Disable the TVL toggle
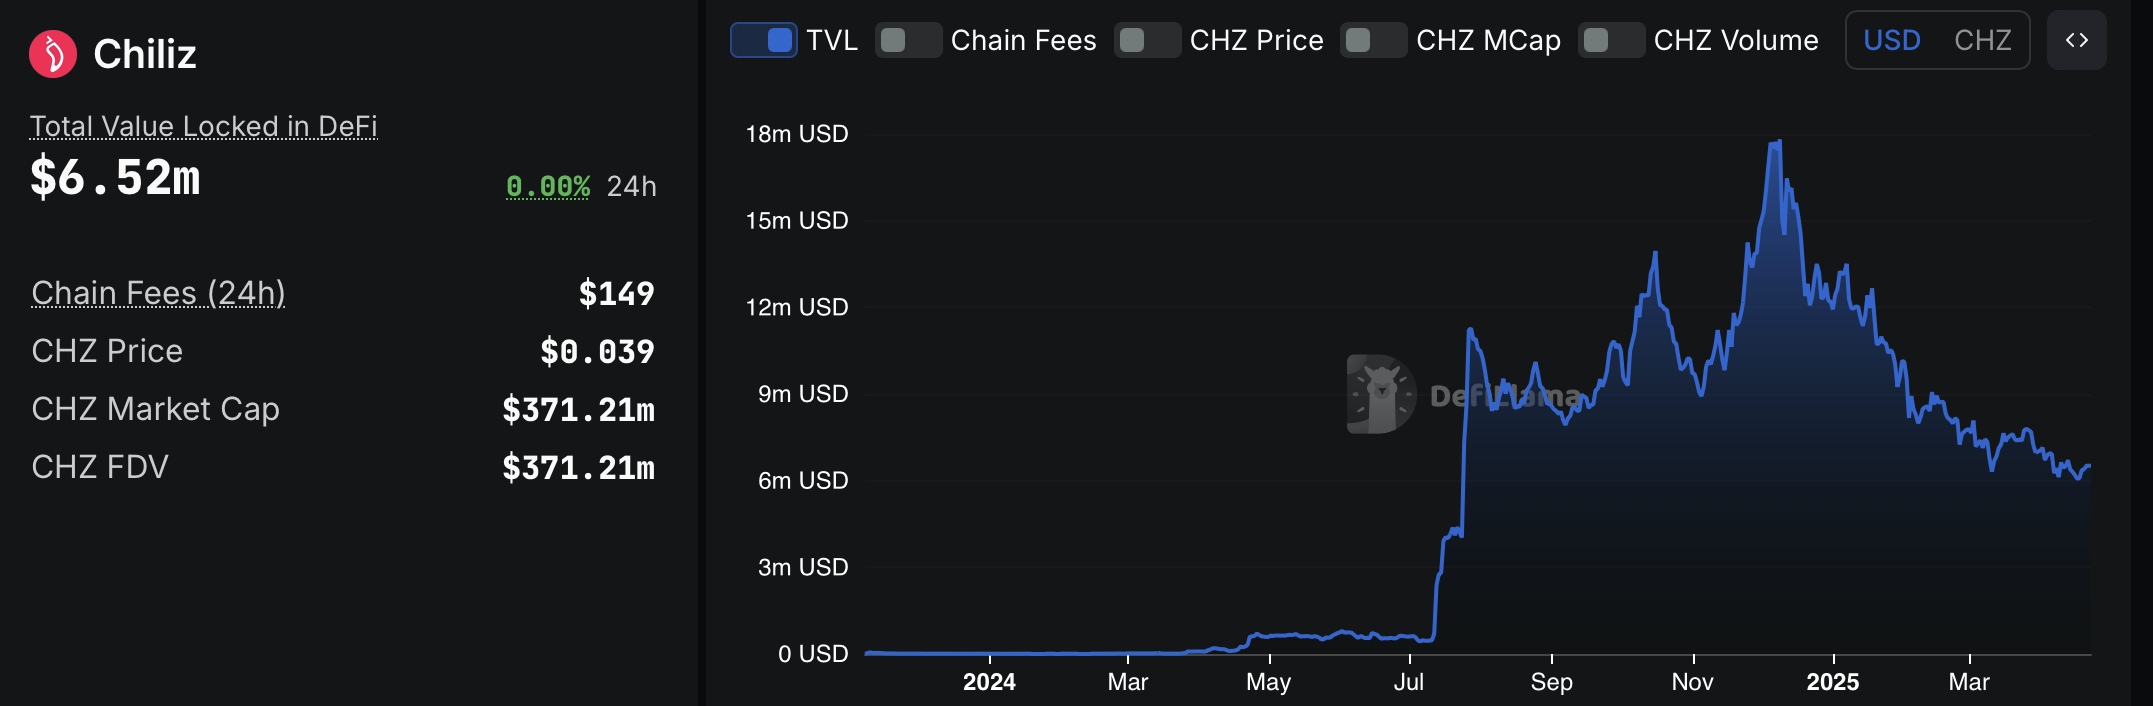 click(x=764, y=40)
